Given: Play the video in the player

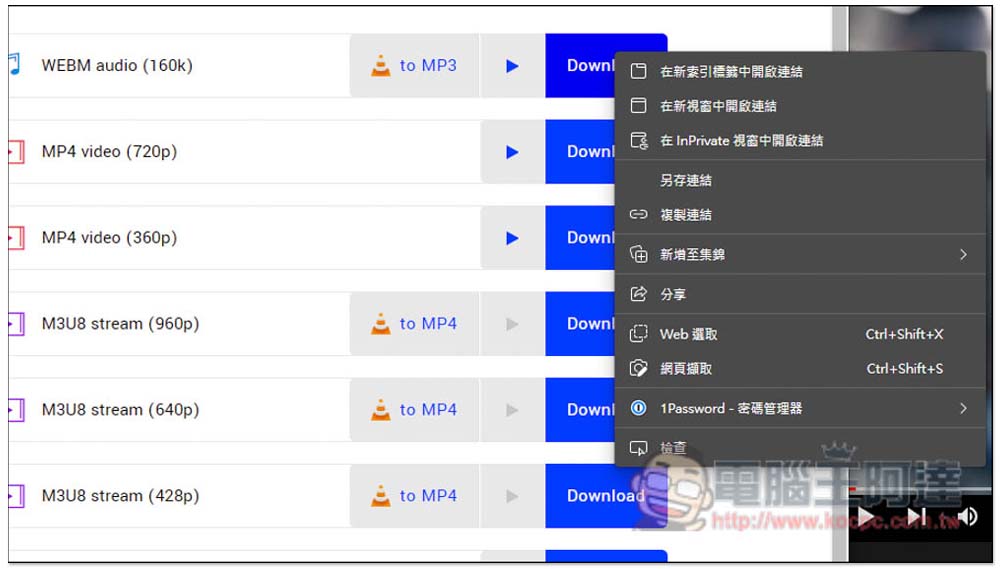Looking at the screenshot, I should tap(866, 516).
